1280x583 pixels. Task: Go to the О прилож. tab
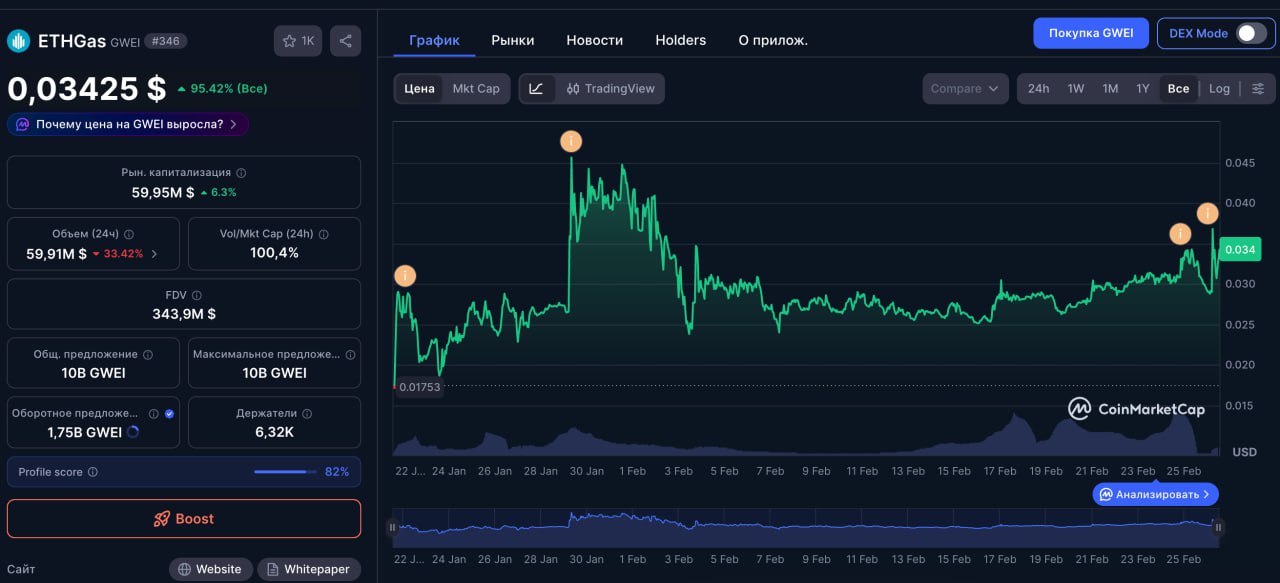pos(773,40)
